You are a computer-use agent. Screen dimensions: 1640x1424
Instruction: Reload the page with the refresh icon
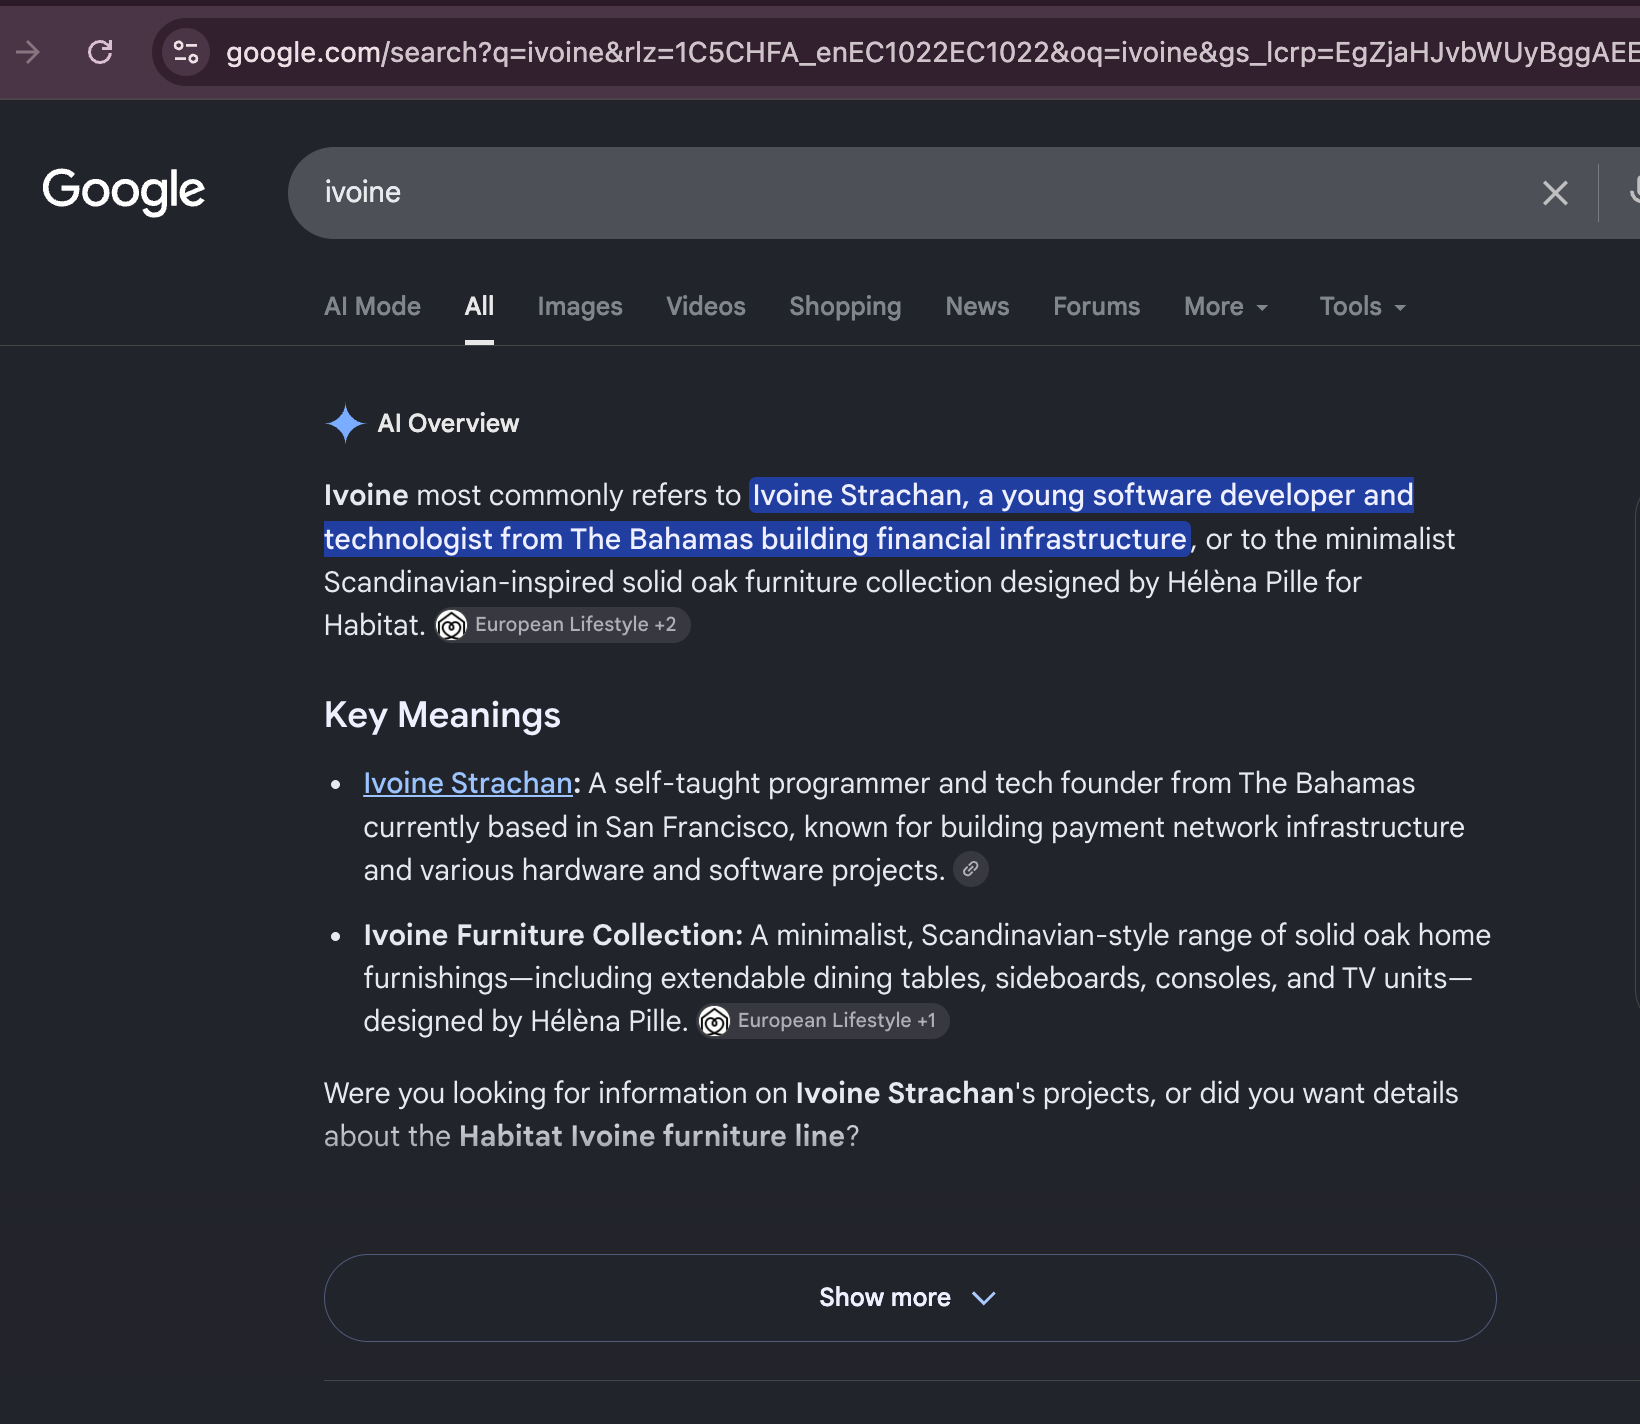coord(100,52)
